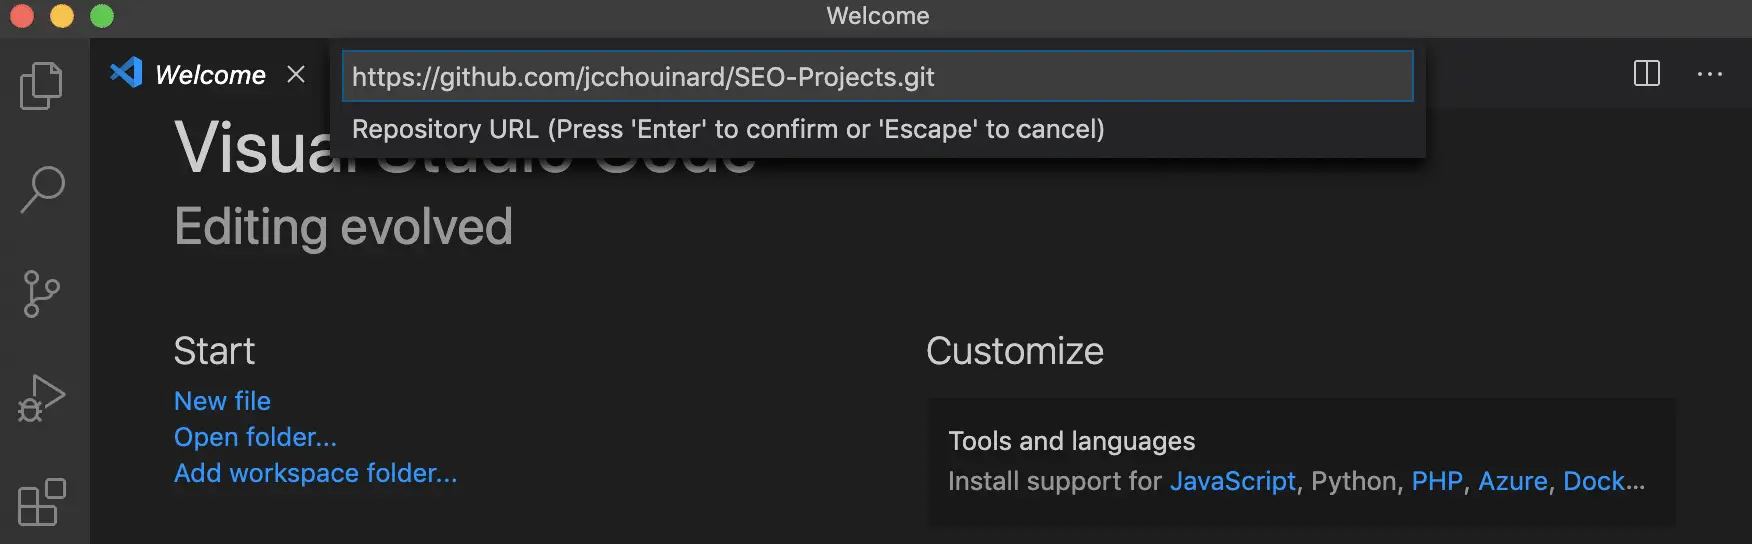Click the PHP language support link
The width and height of the screenshot is (1752, 544).
tap(1437, 481)
